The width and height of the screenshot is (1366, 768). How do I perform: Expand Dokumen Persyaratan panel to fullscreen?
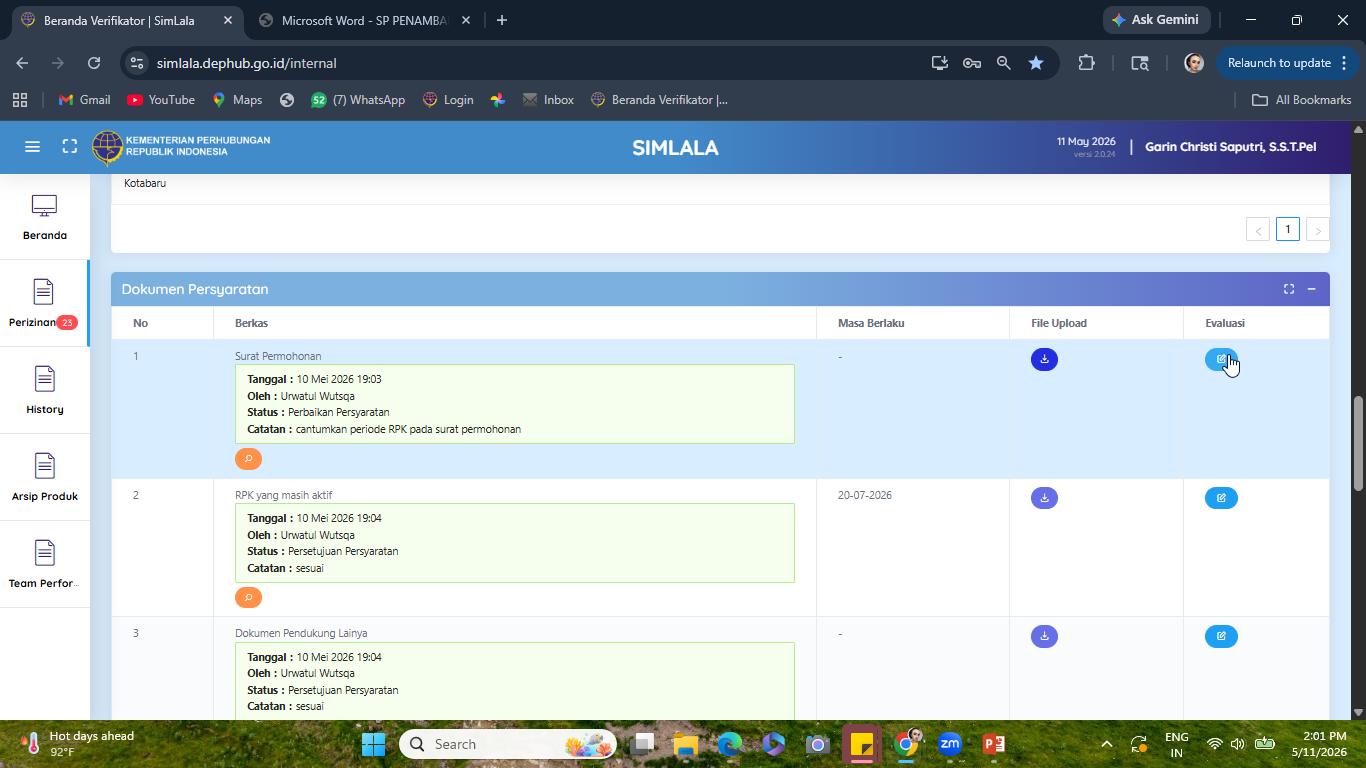click(x=1289, y=289)
